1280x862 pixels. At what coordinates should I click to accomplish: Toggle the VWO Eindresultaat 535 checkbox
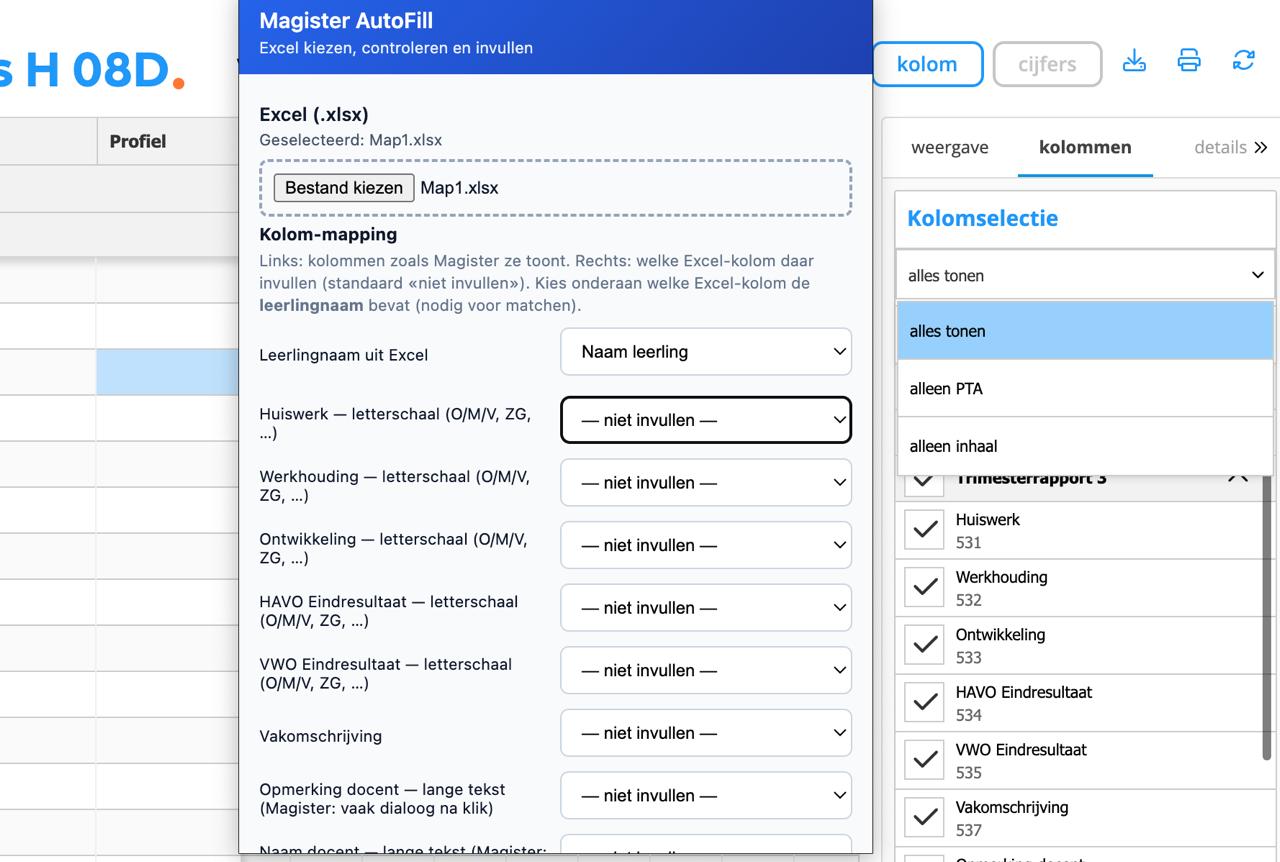(x=924, y=760)
